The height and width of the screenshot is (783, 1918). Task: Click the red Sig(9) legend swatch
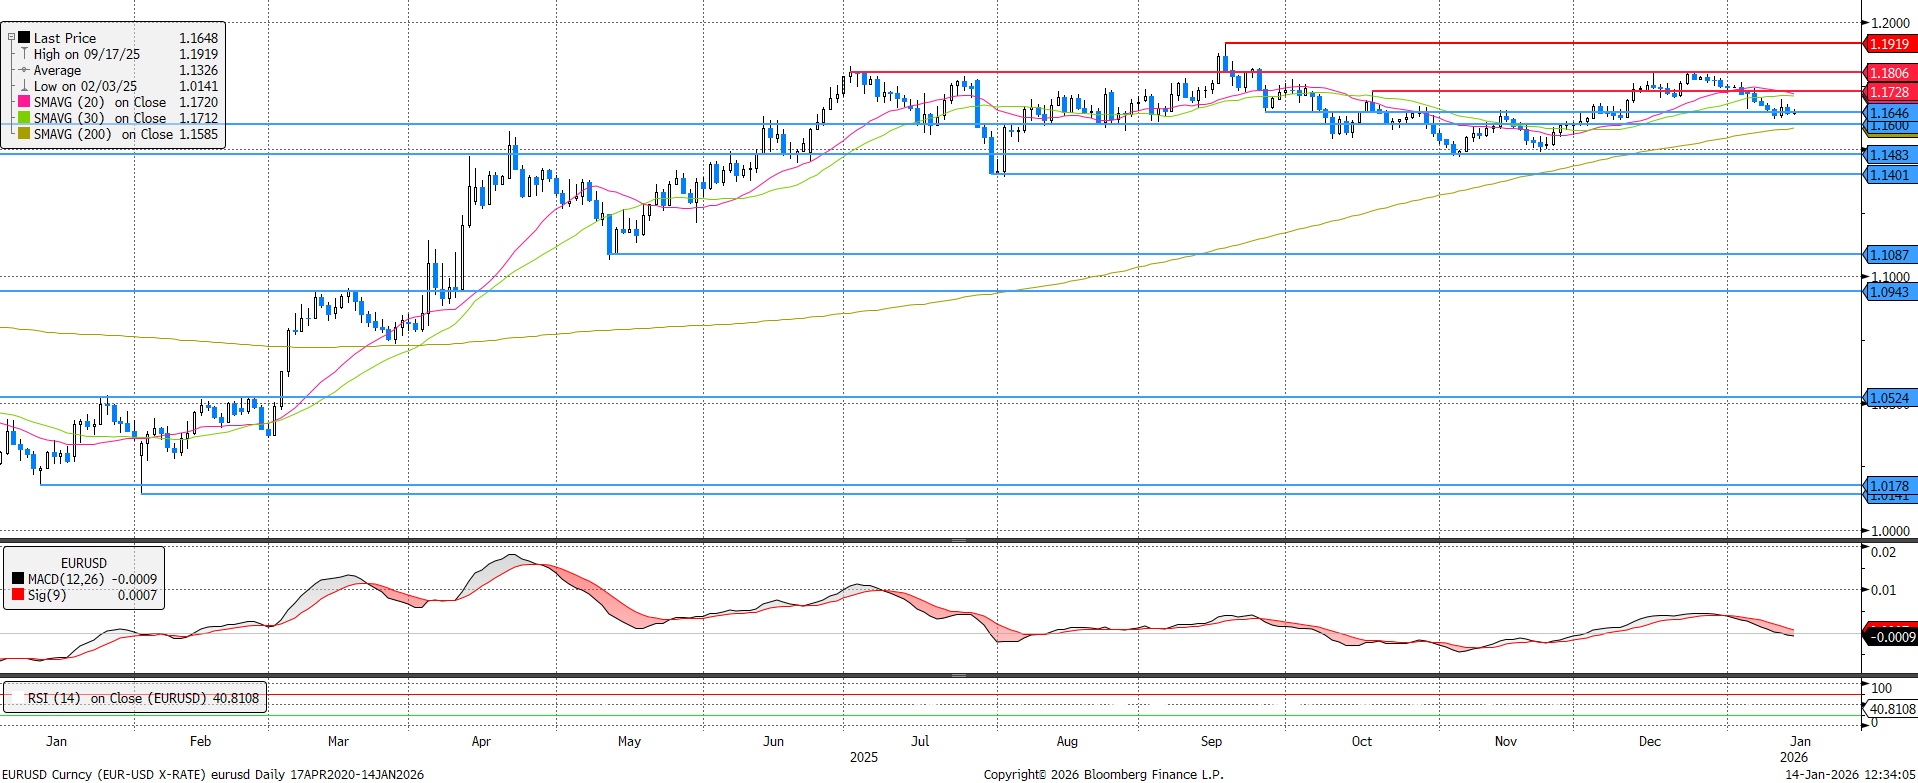[x=18, y=595]
